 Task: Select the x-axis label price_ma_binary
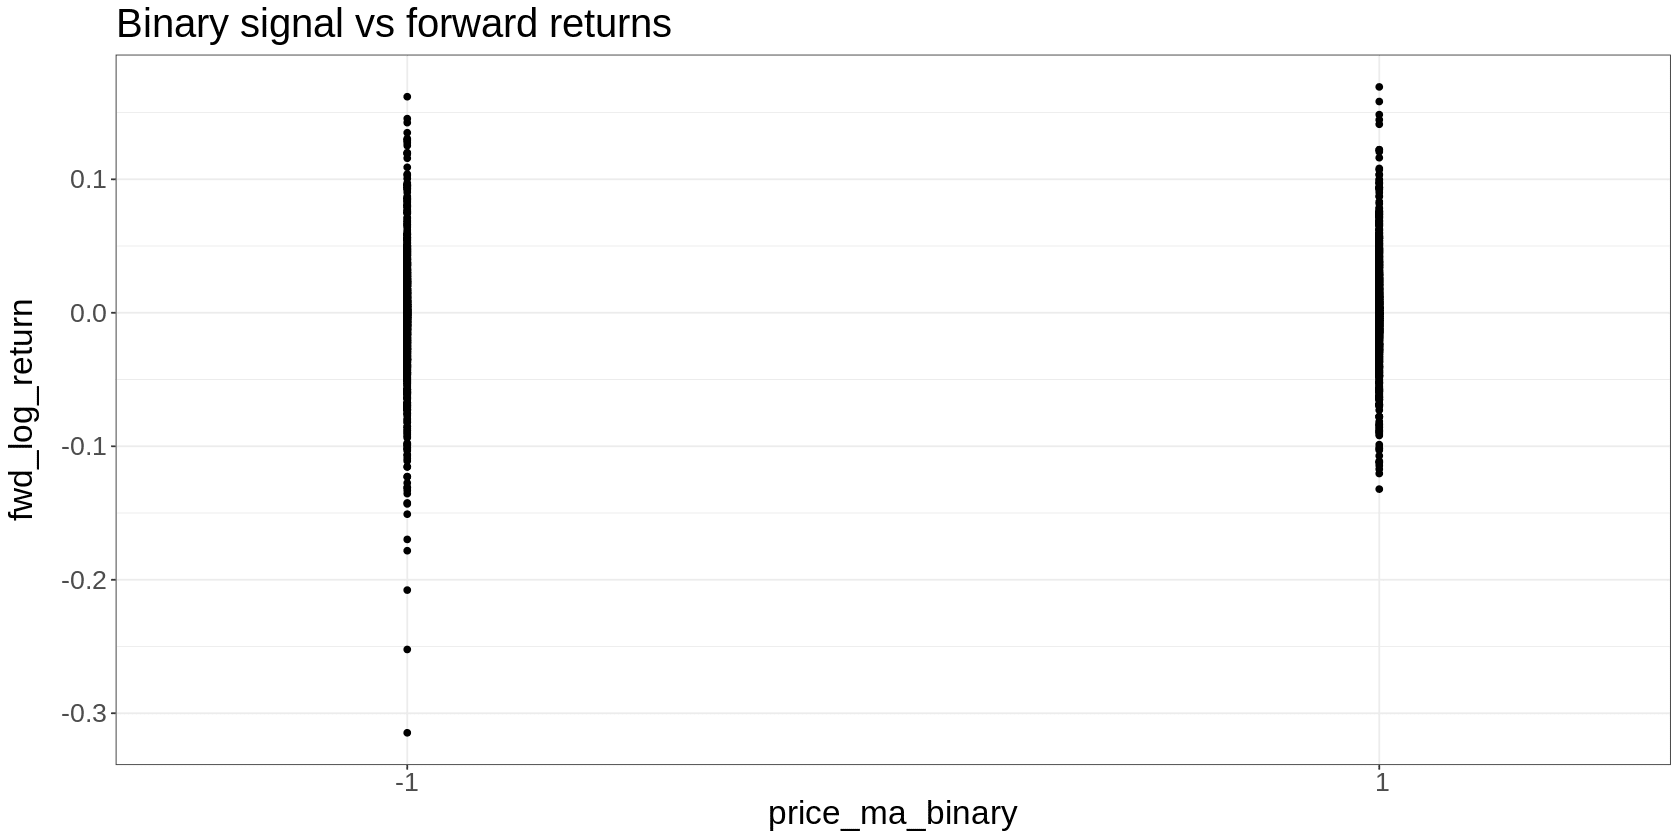[892, 813]
